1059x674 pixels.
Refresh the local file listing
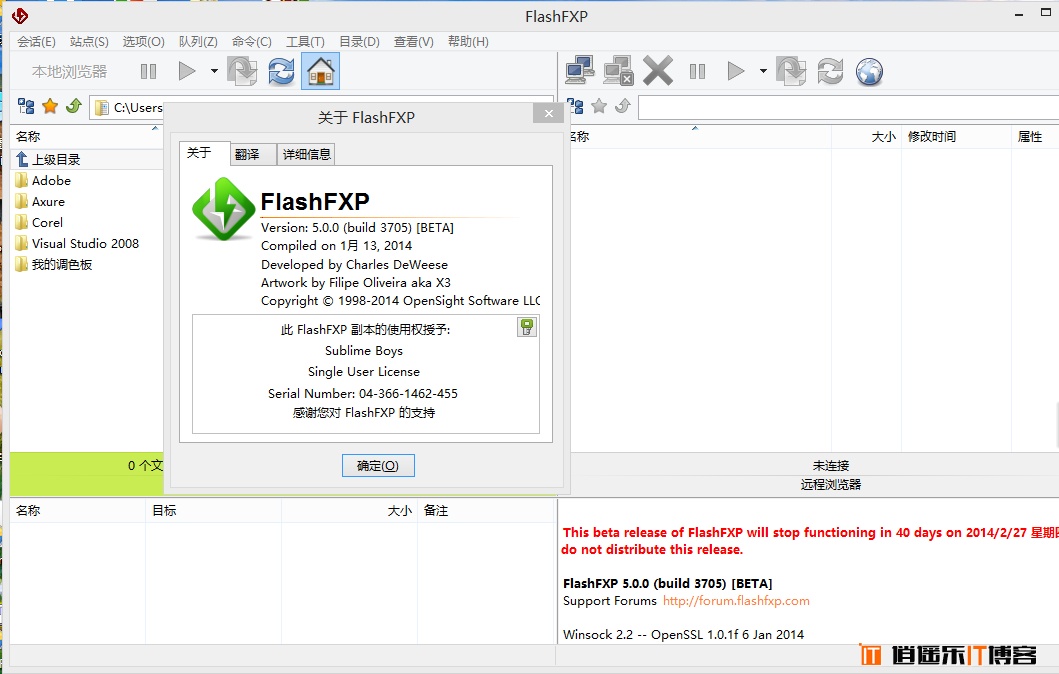coord(281,71)
